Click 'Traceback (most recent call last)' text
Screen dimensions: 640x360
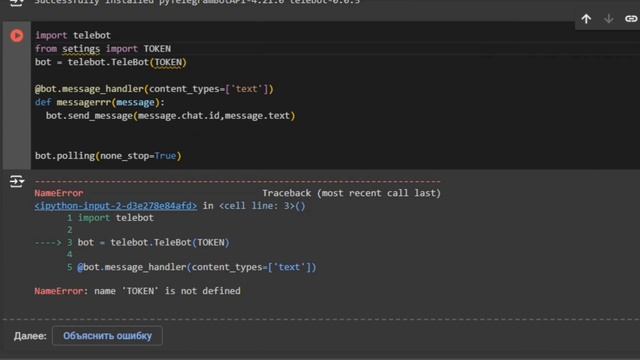coord(351,193)
